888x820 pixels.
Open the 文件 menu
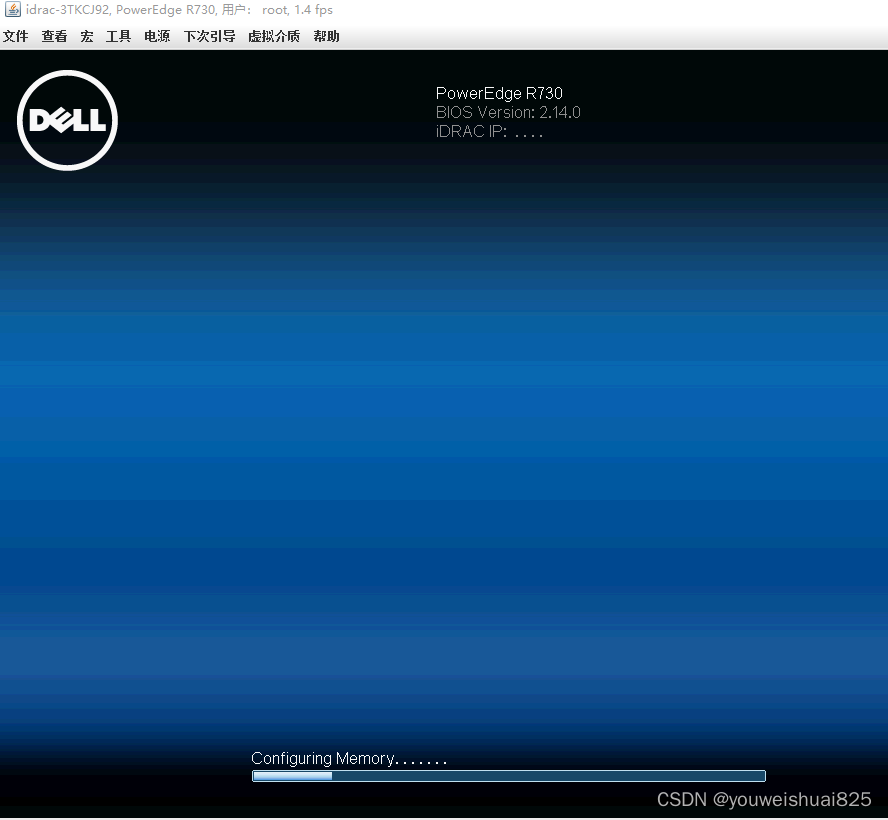(x=15, y=36)
